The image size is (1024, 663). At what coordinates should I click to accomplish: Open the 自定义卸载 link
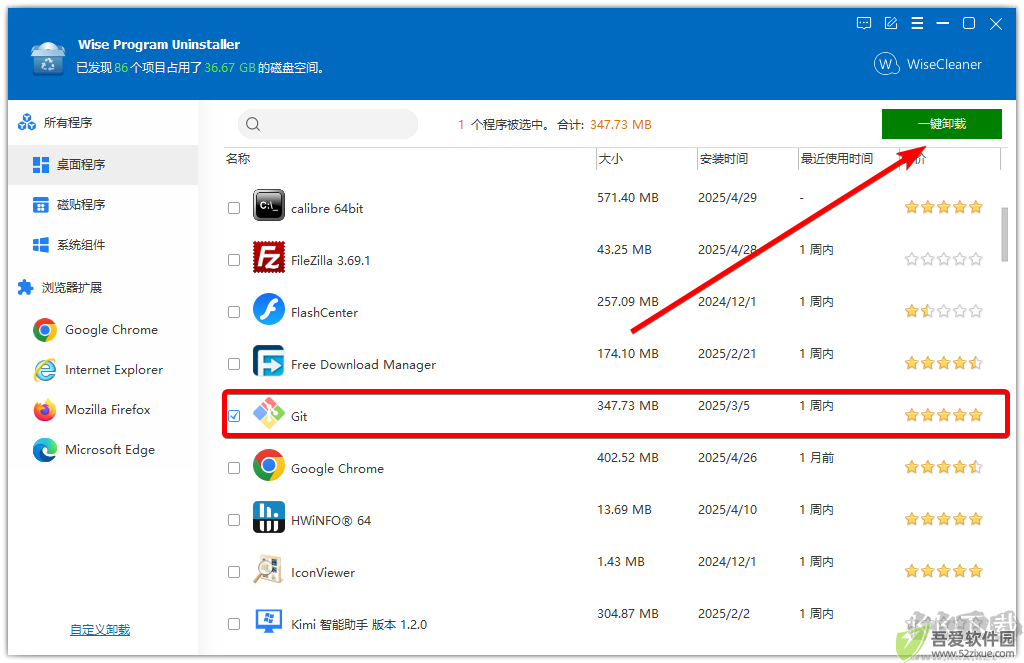tap(100, 630)
